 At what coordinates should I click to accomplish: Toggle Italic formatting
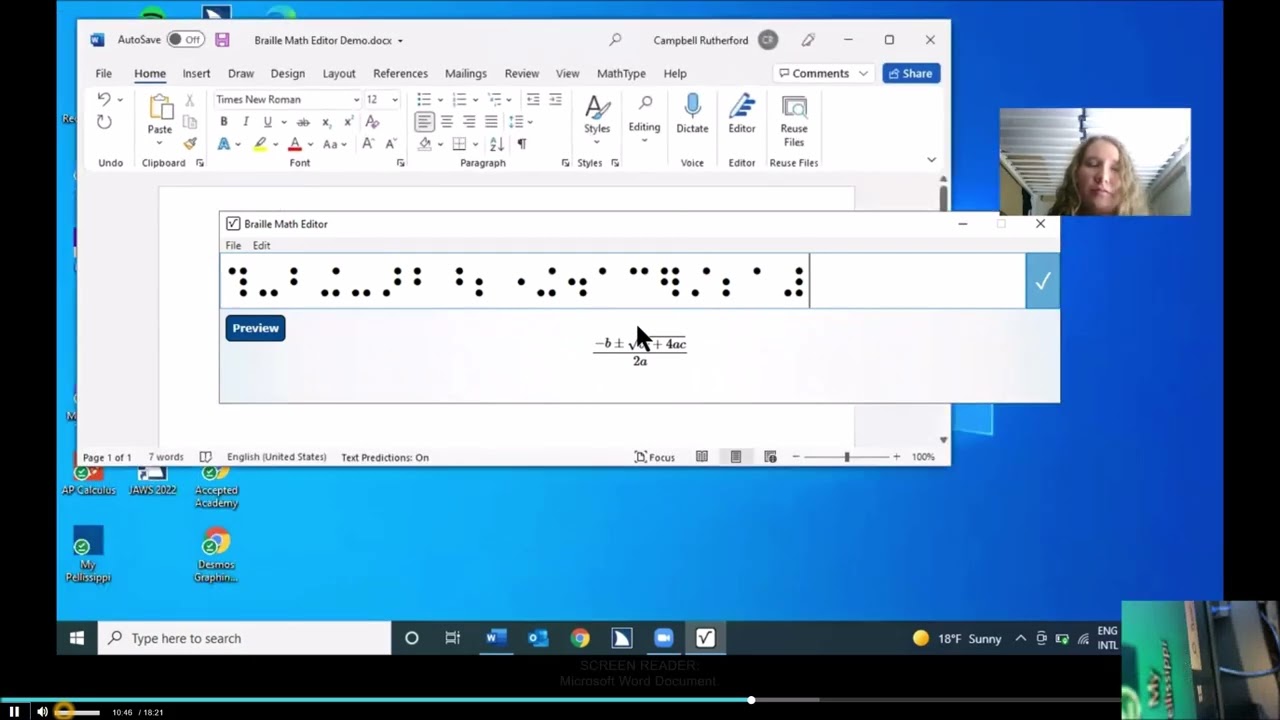[x=245, y=122]
